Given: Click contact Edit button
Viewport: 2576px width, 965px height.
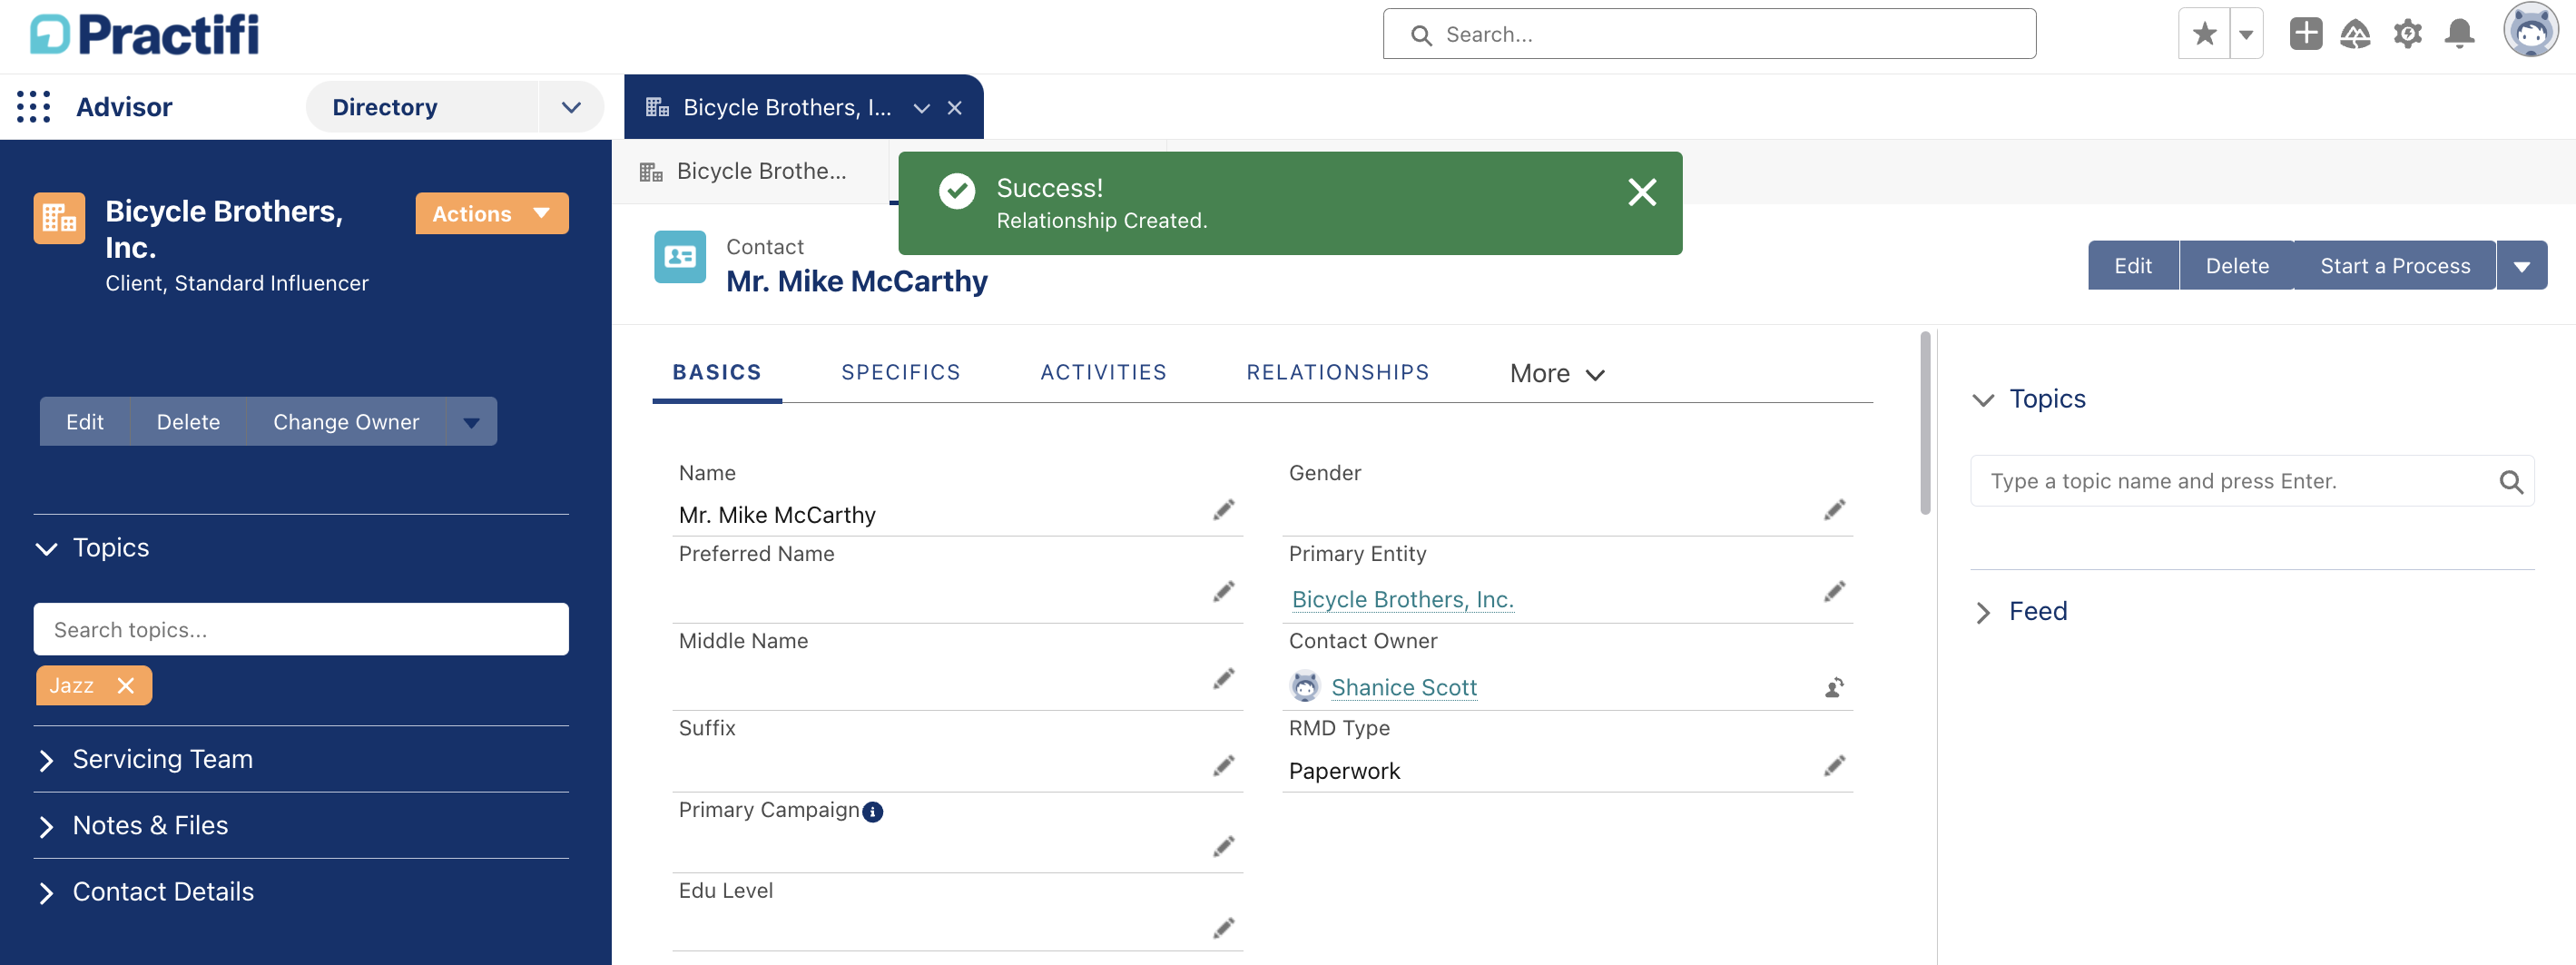Looking at the screenshot, I should point(2133,265).
